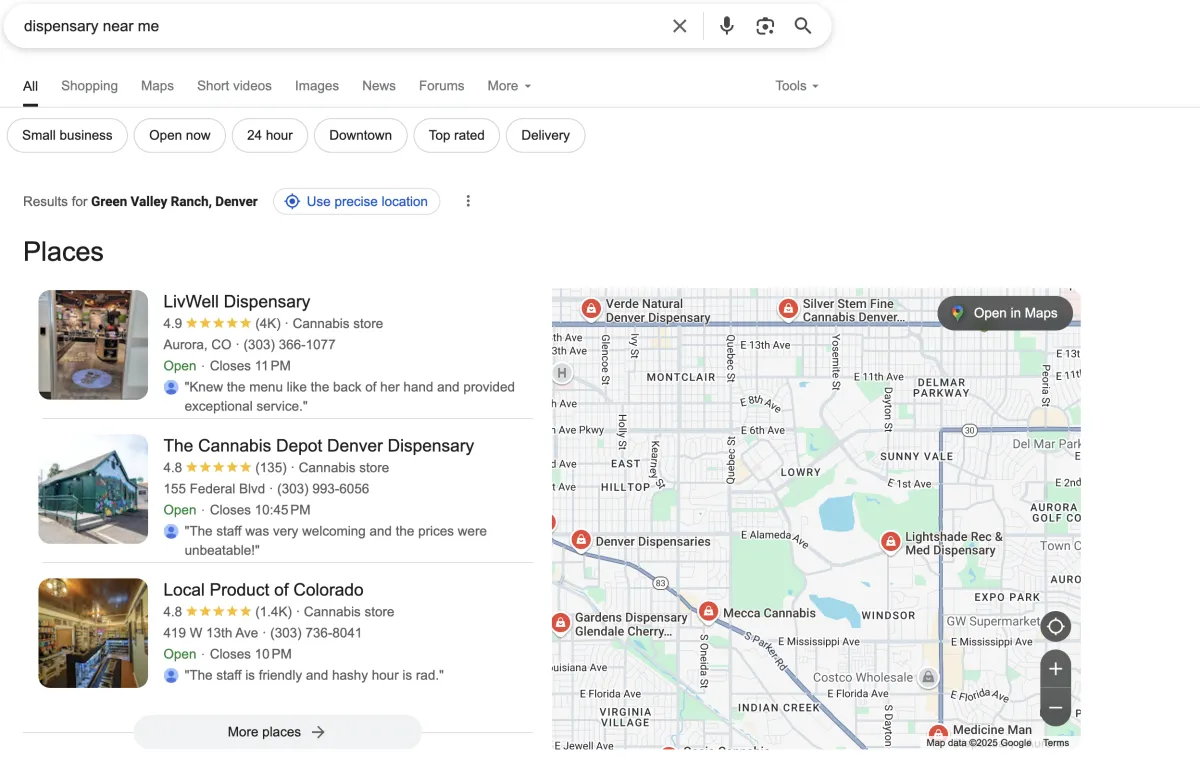Open the Images tab
Image resolution: width=1200 pixels, height=784 pixels.
coord(317,86)
